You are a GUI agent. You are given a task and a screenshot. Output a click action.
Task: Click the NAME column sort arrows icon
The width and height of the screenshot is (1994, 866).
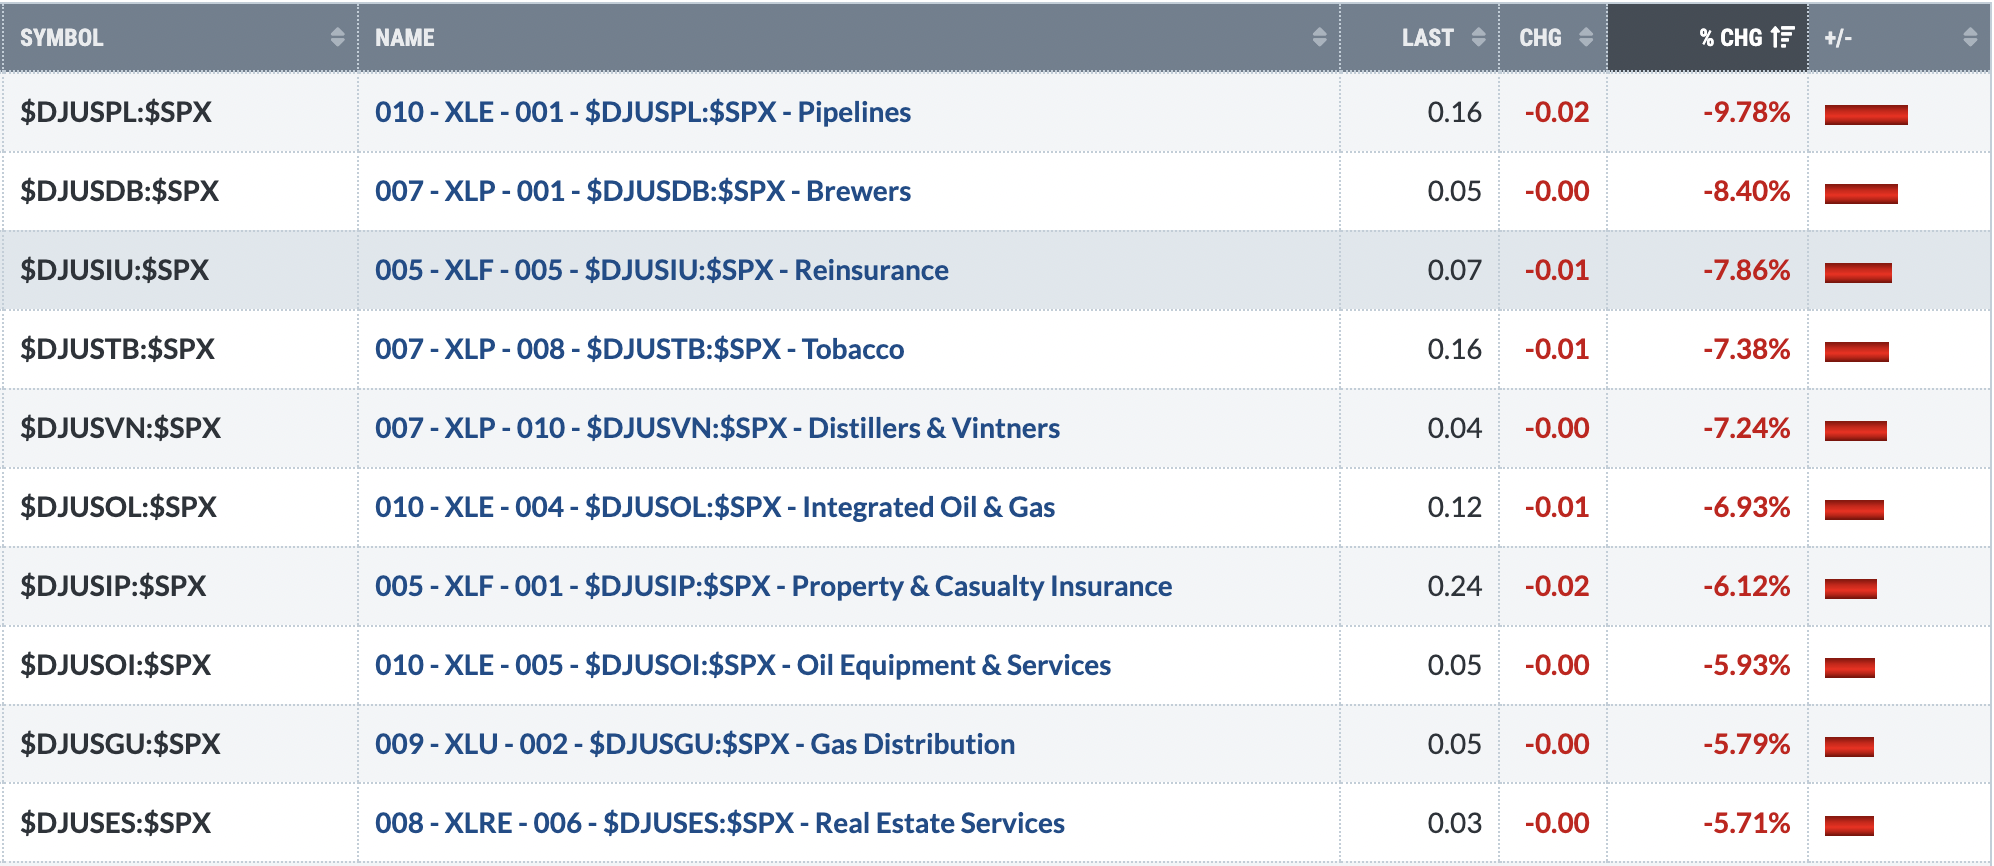1319,37
